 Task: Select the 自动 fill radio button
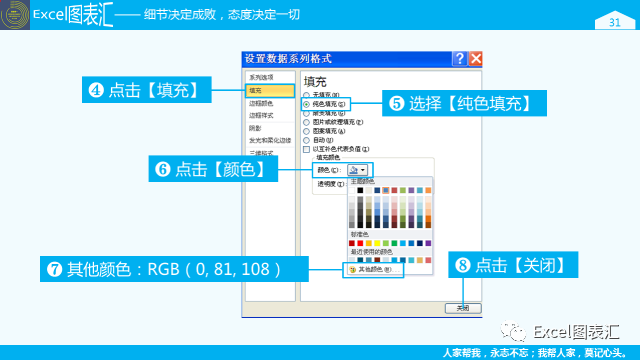[x=306, y=140]
